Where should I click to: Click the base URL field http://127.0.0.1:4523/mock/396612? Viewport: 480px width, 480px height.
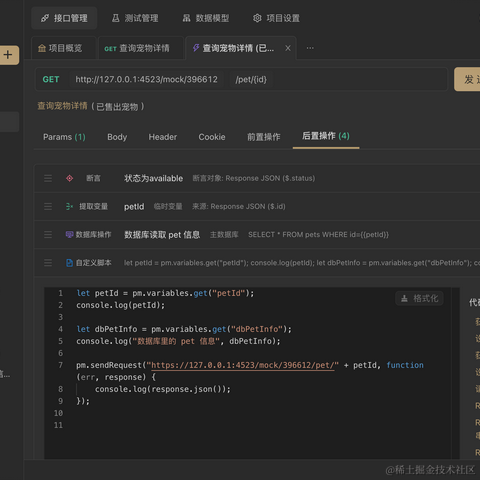coord(146,79)
